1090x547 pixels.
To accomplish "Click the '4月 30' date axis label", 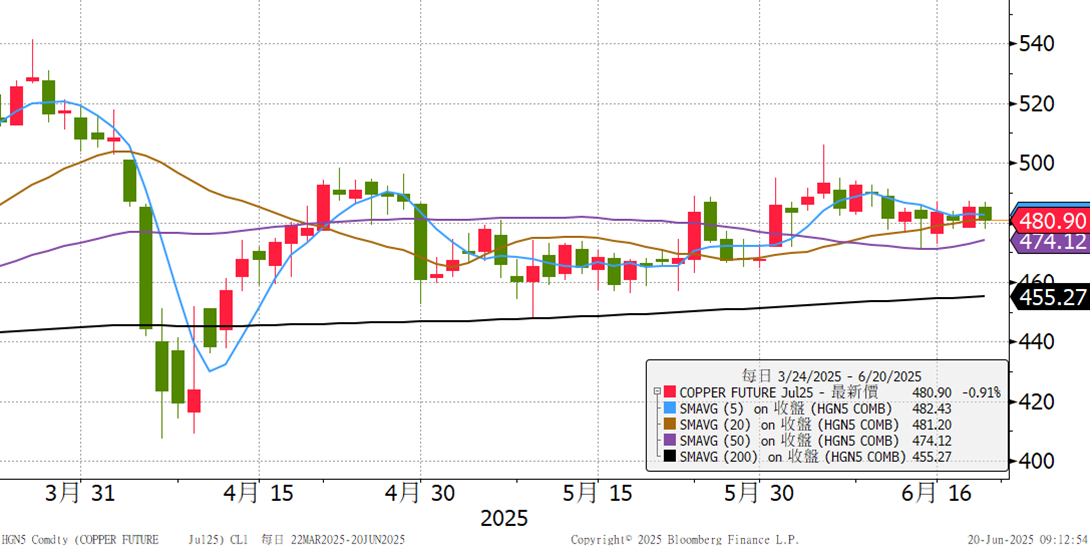I will pyautogui.click(x=421, y=493).
